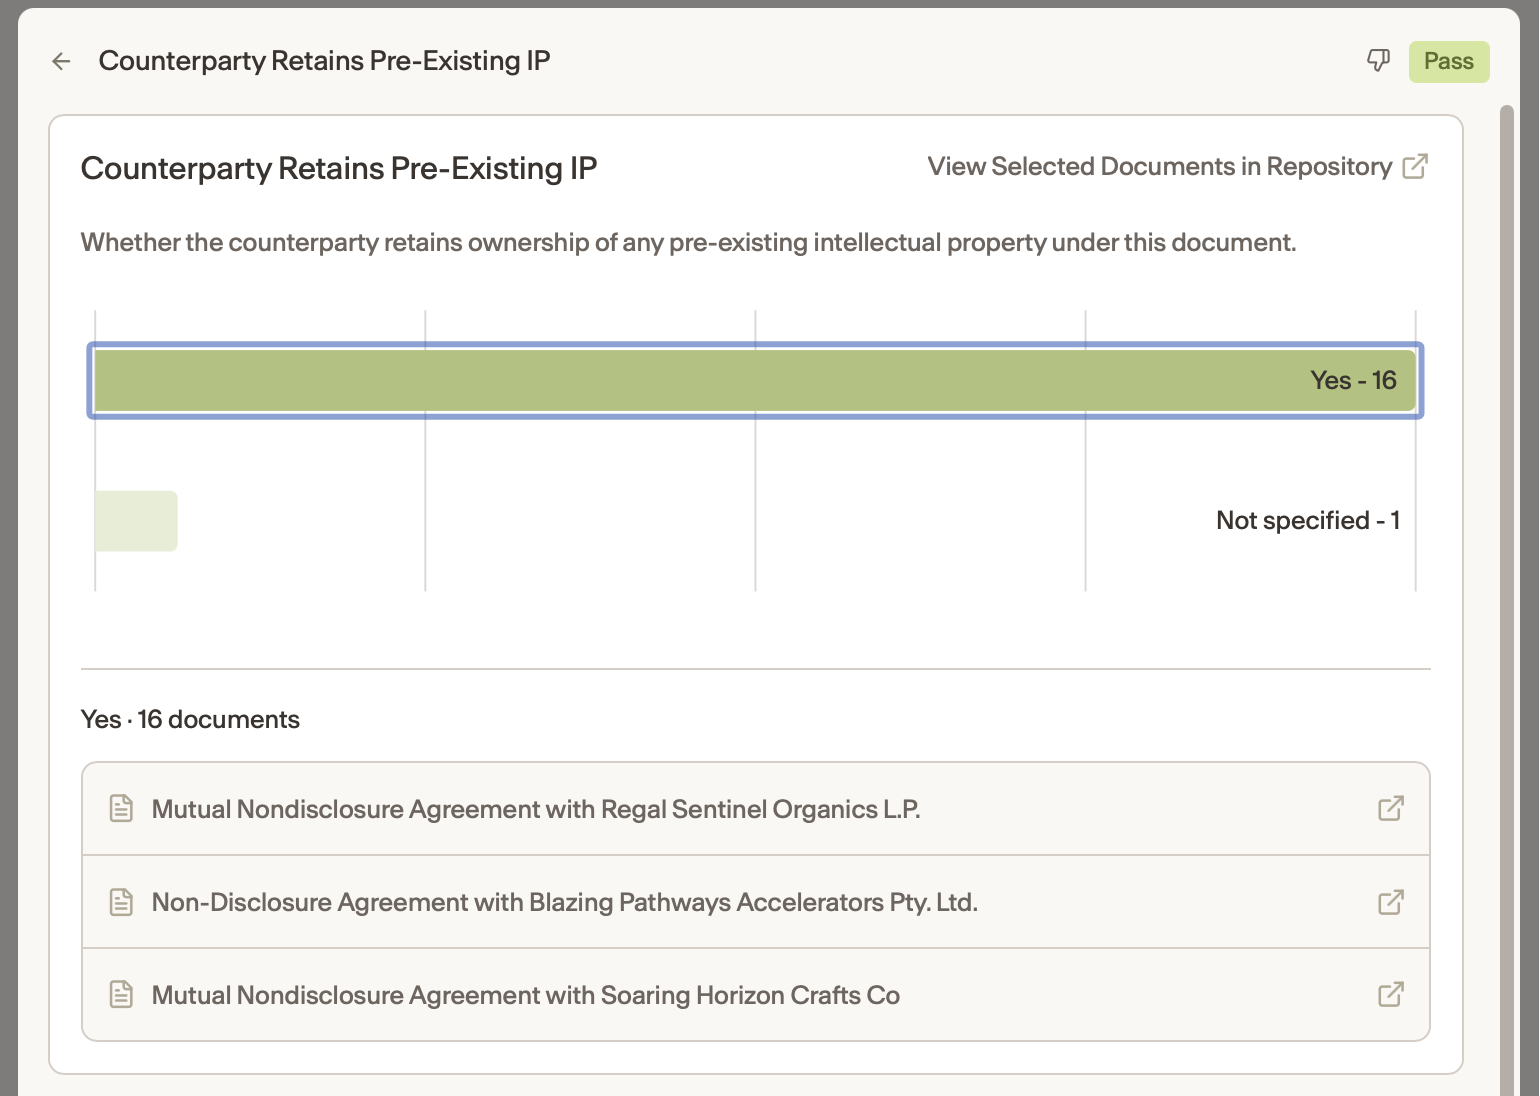Click the description text about pre-existing intellectual property
This screenshot has width=1540, height=1096.
(688, 243)
